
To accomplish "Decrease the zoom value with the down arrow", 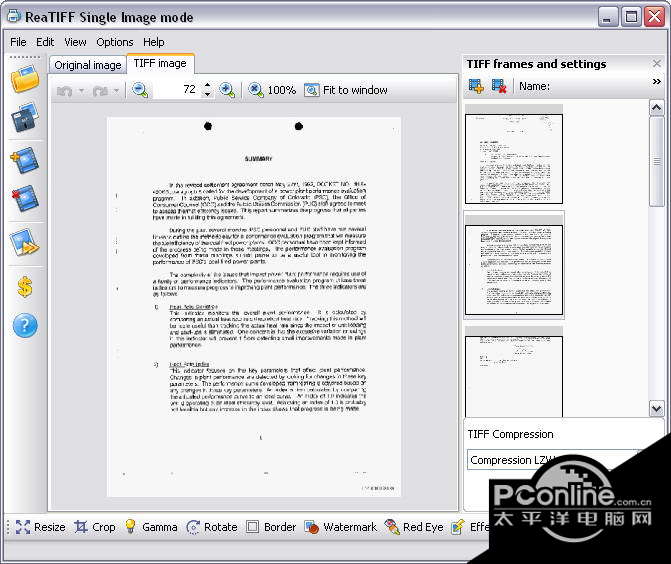I will 208,94.
